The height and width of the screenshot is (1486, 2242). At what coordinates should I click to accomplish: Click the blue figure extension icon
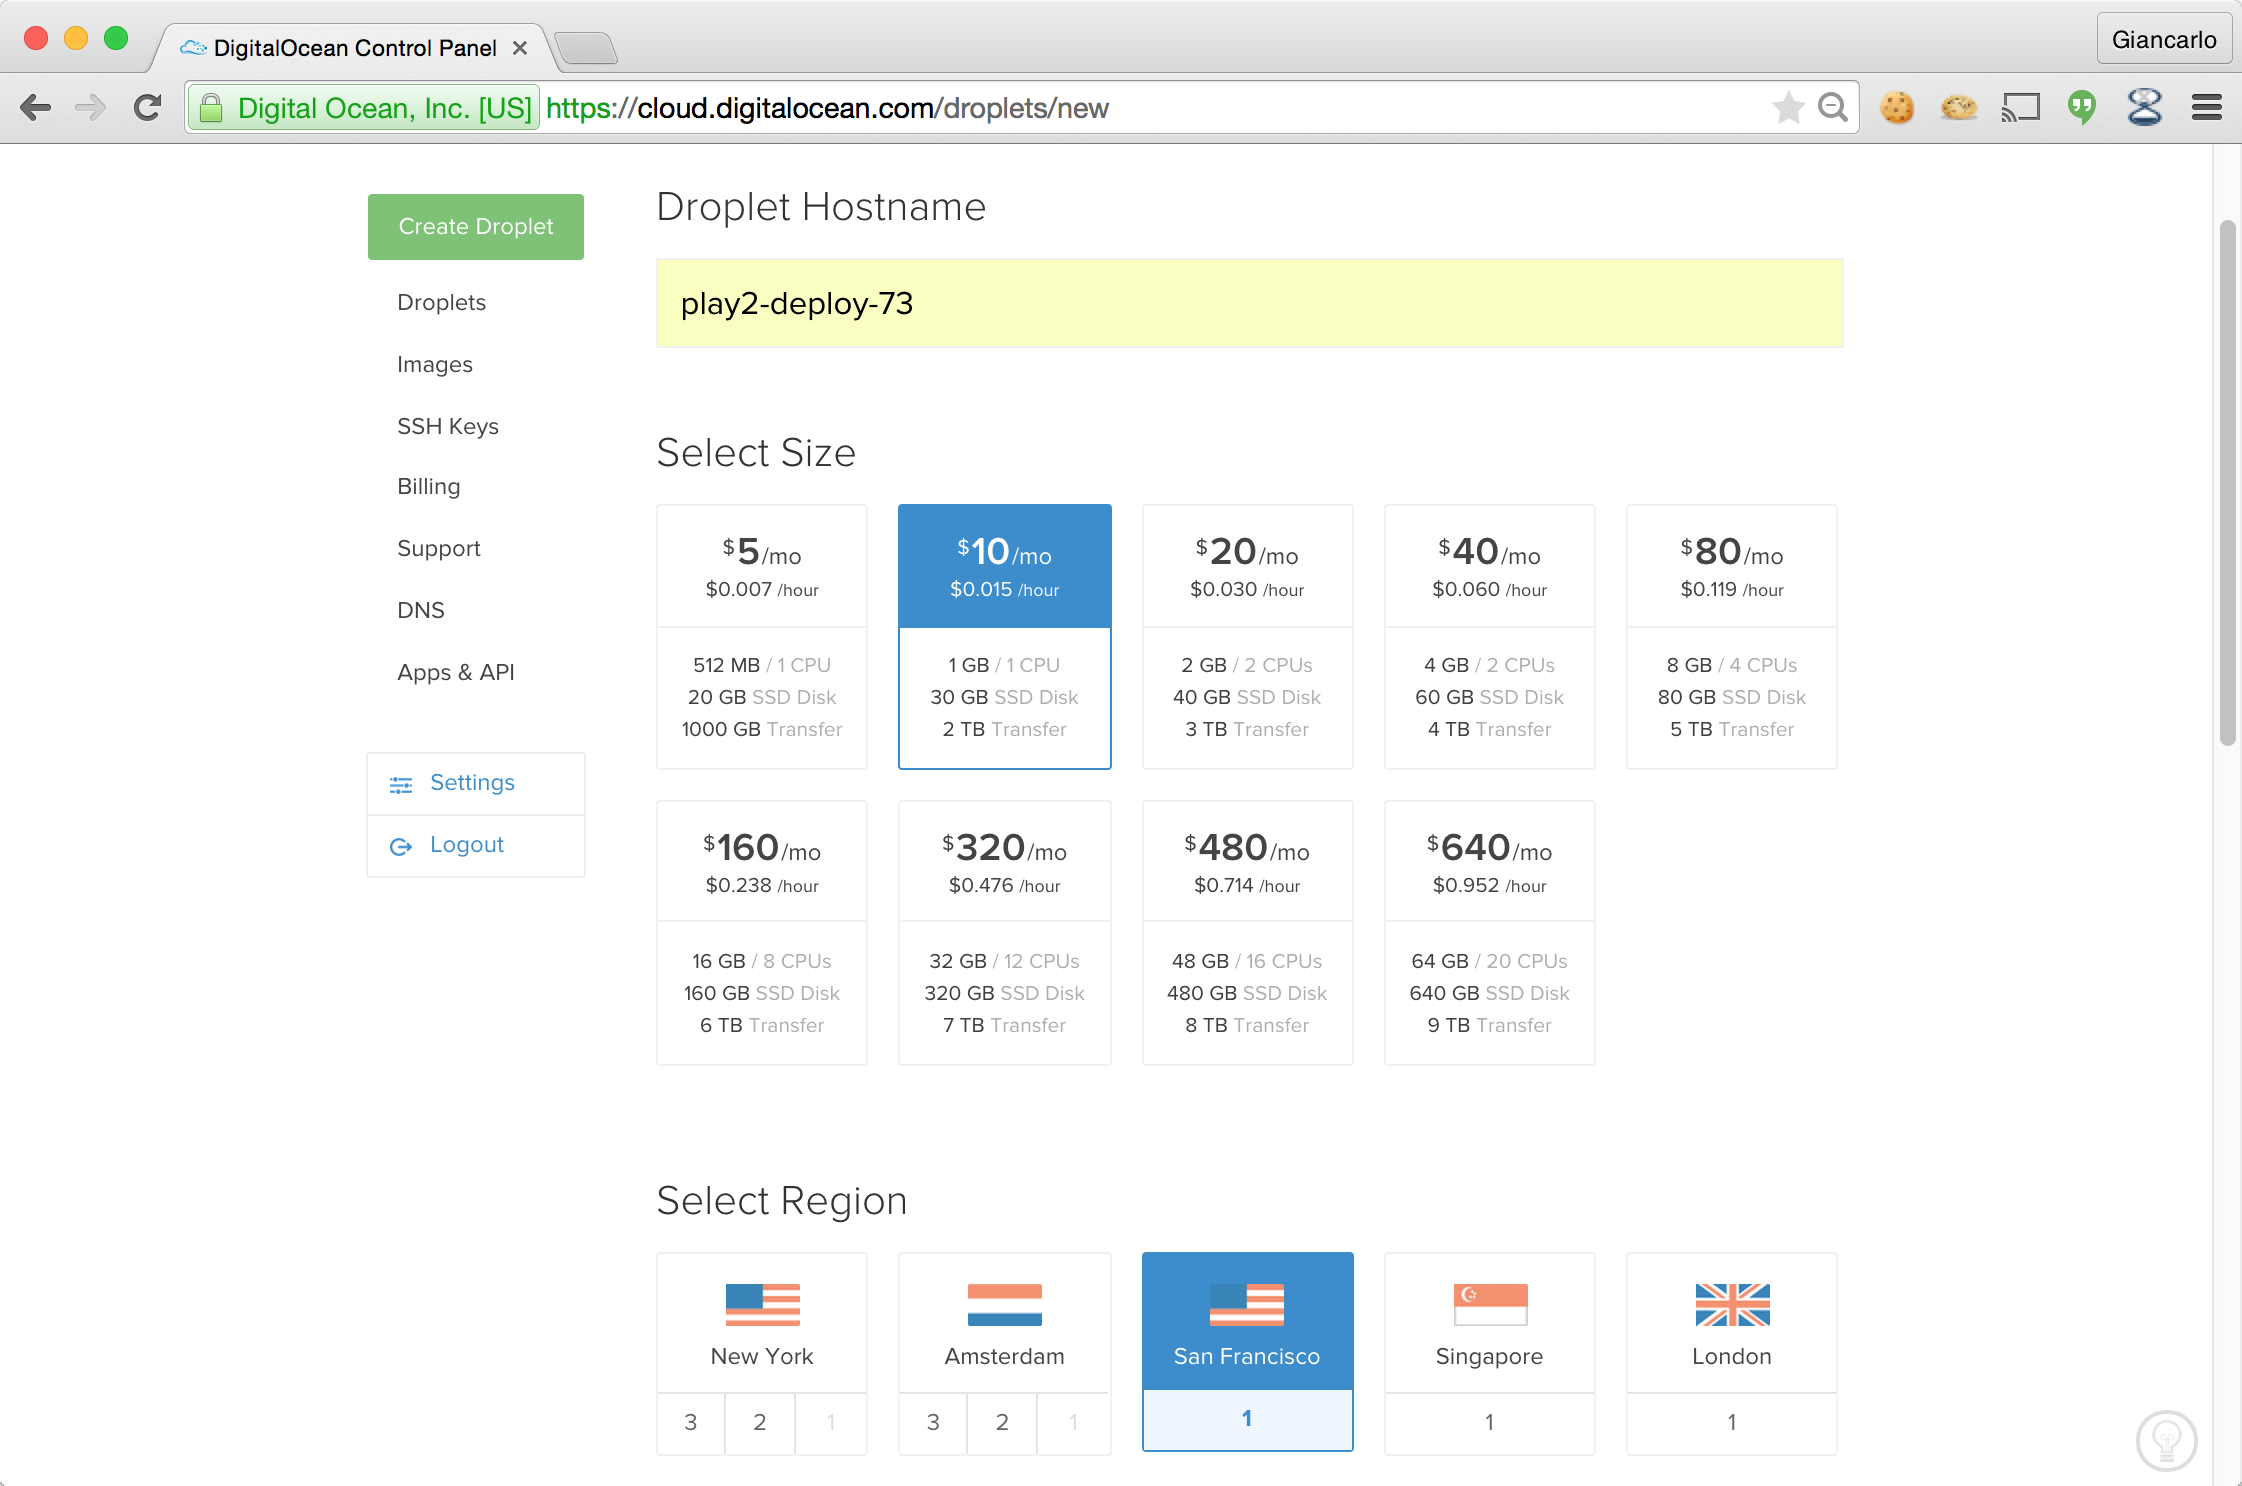click(x=2144, y=107)
